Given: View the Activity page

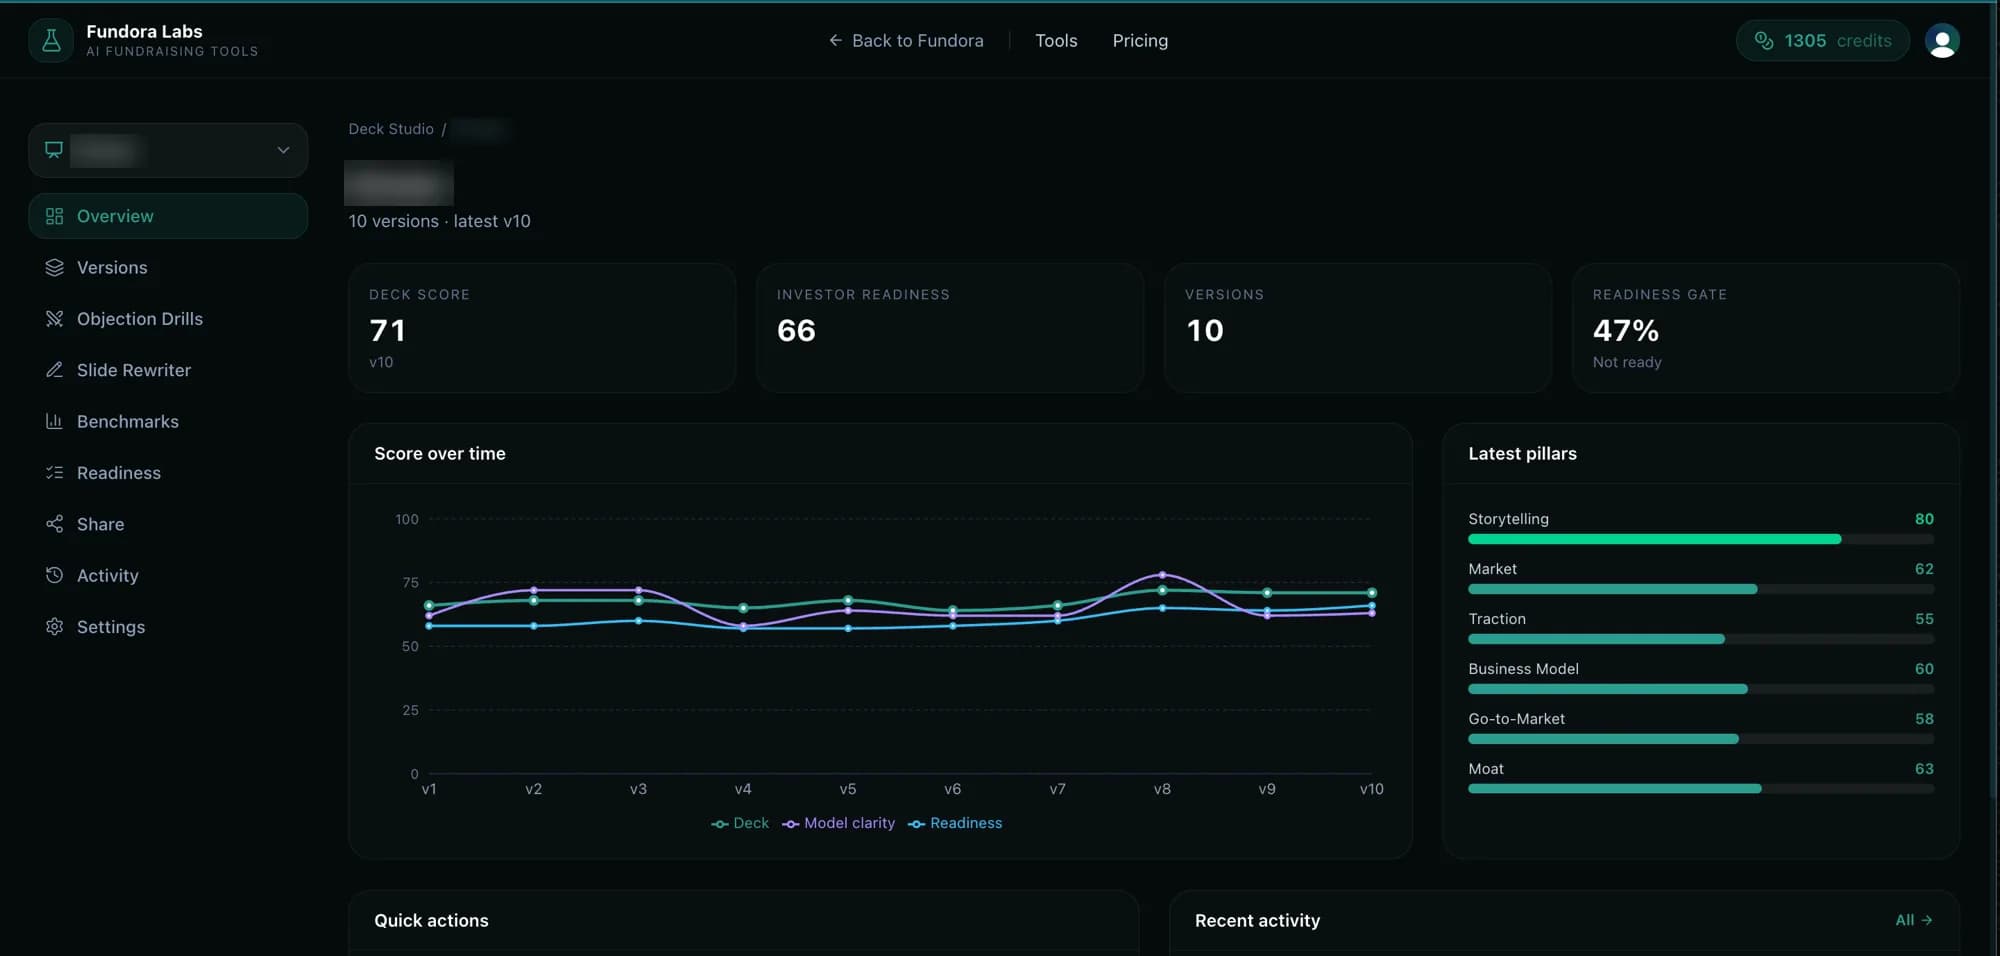Looking at the screenshot, I should pos(168,575).
